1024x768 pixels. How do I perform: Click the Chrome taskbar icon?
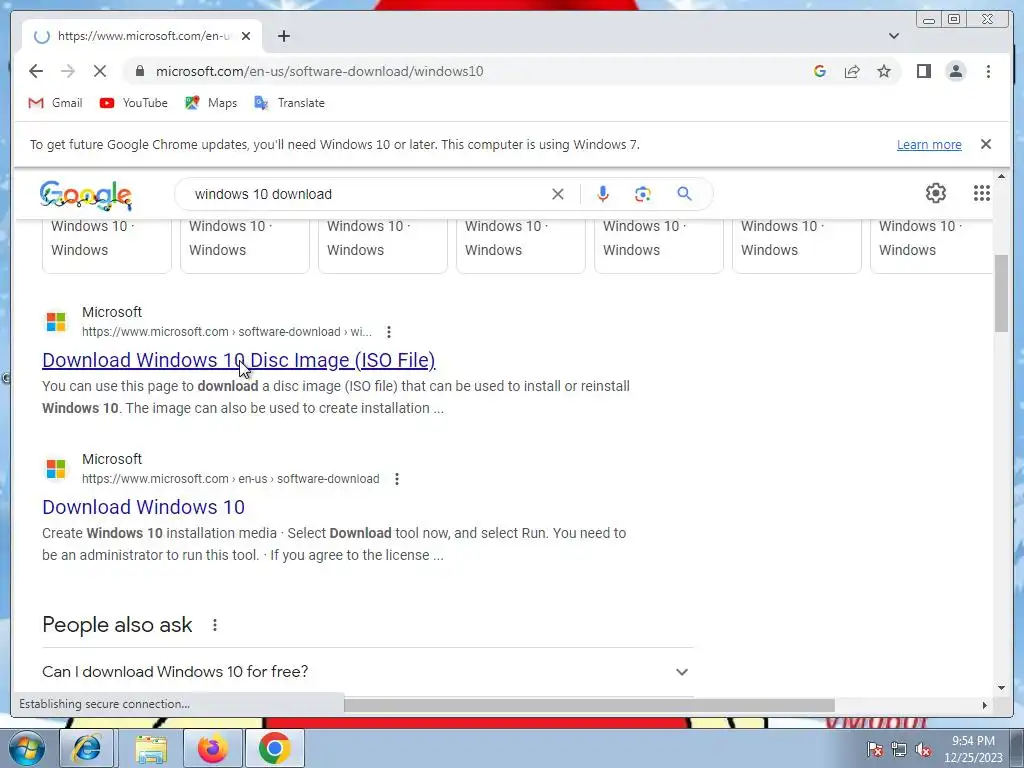(274, 748)
